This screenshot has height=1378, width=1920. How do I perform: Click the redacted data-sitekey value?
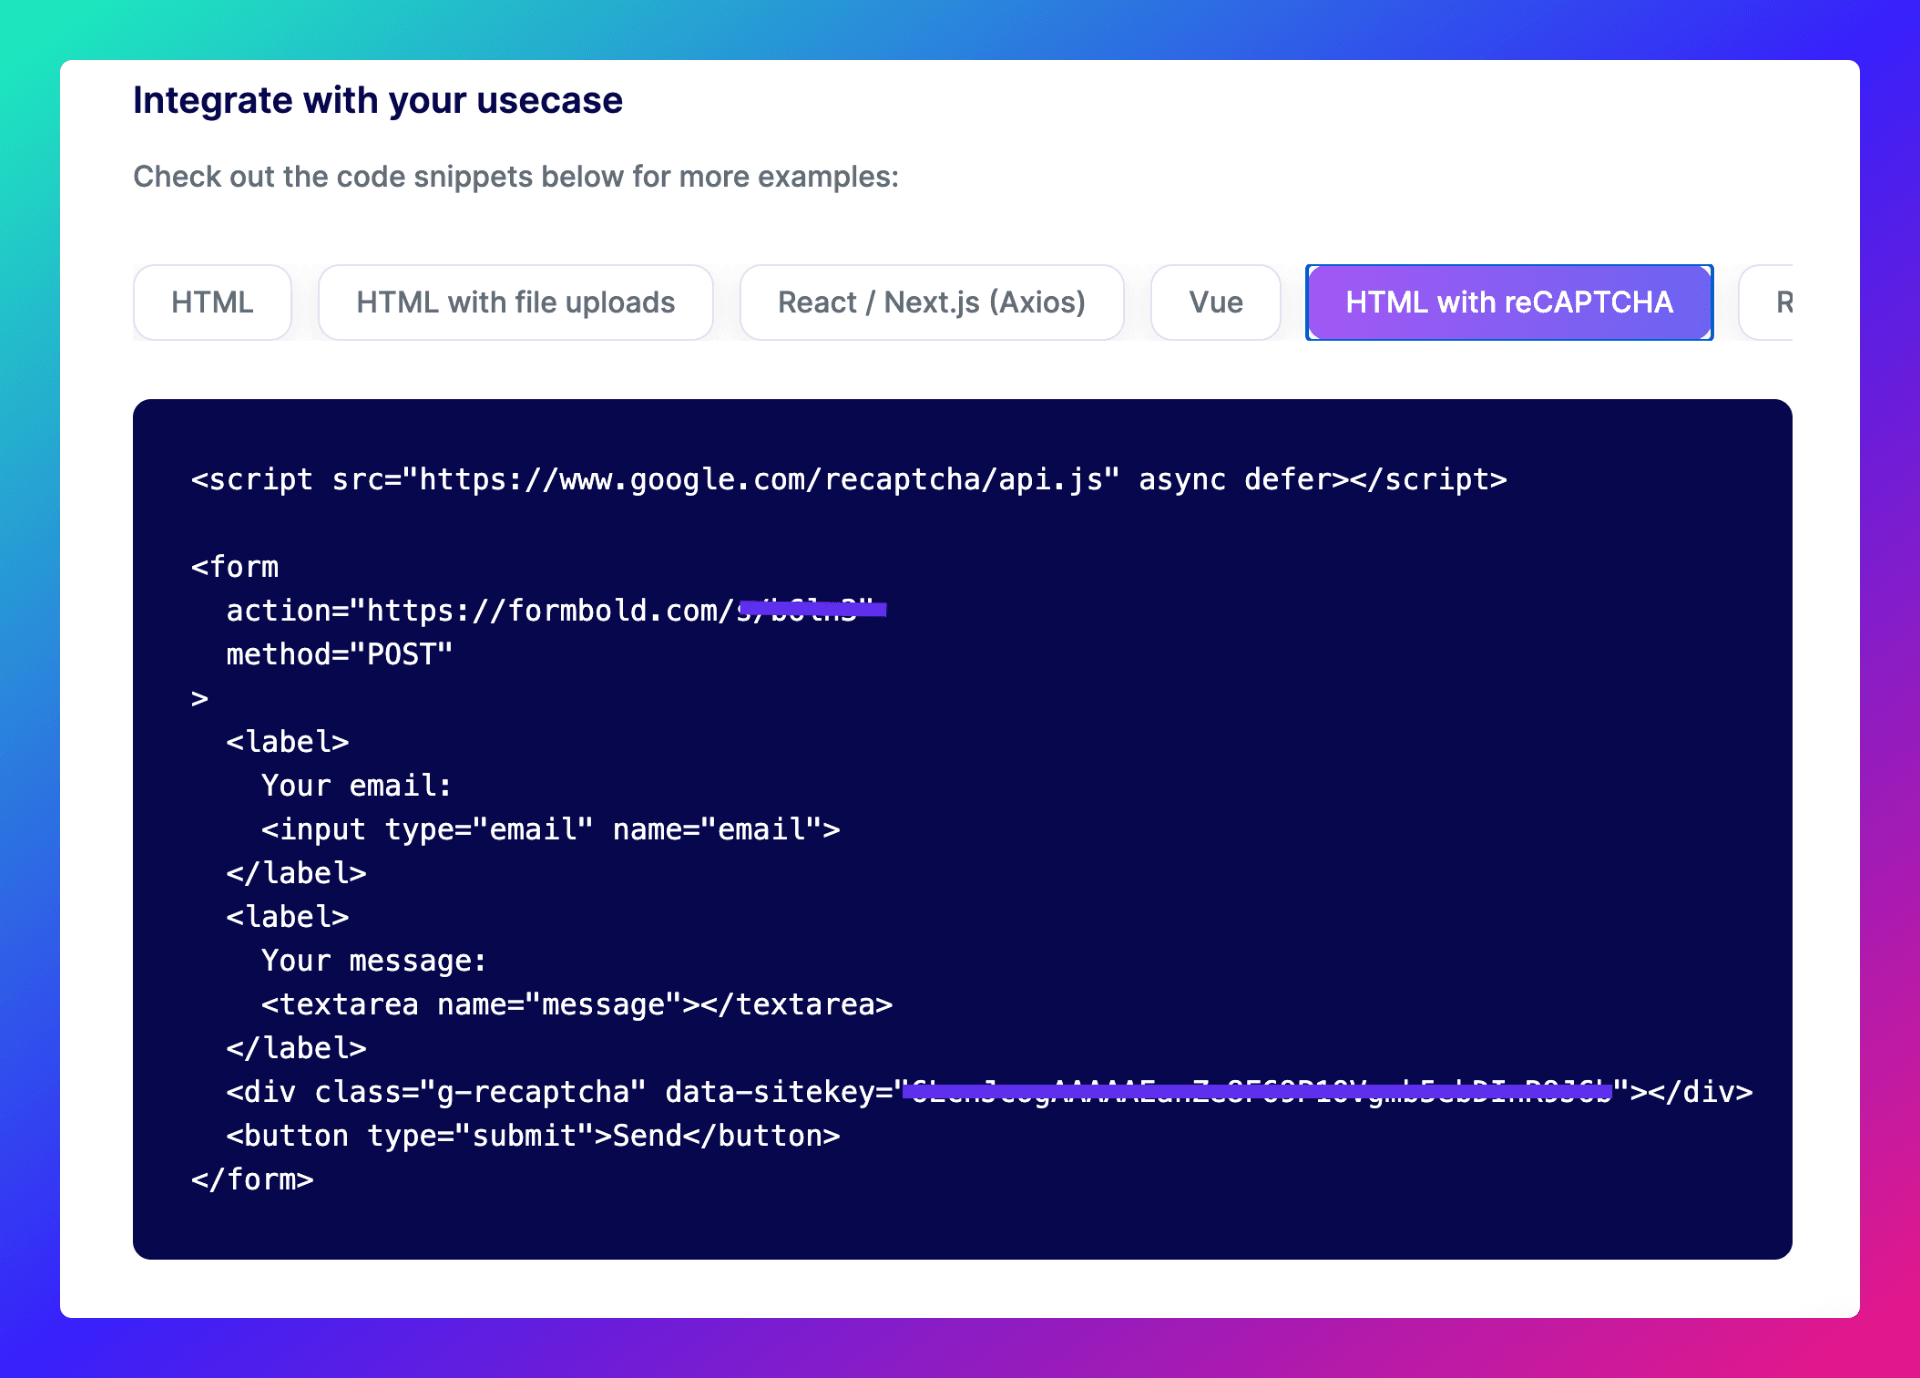[x=1255, y=1091]
